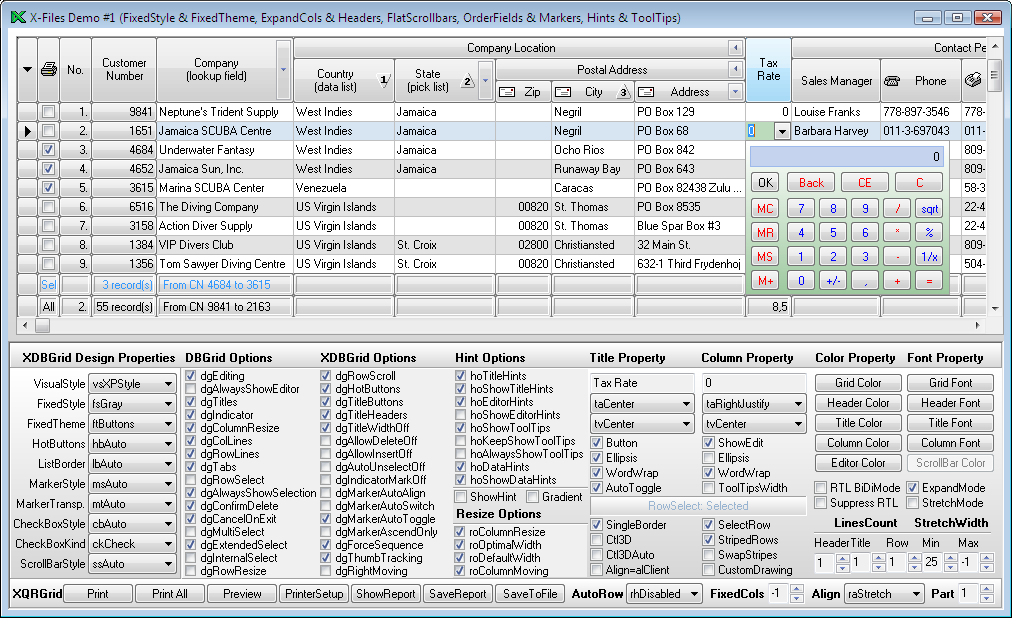Click the Preview button

242,594
